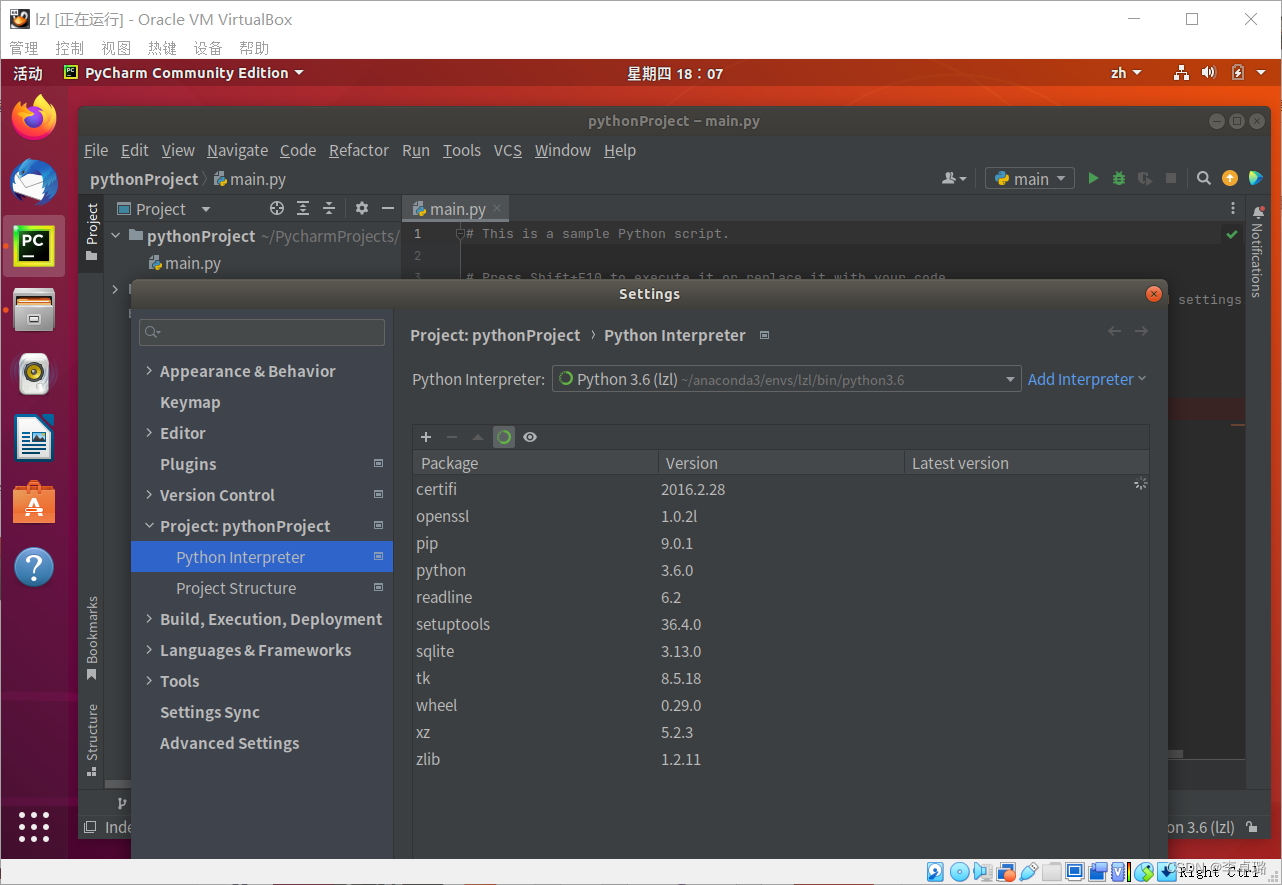Image resolution: width=1282 pixels, height=885 pixels.
Task: Start debugging with the green bug icon
Action: point(1119,178)
